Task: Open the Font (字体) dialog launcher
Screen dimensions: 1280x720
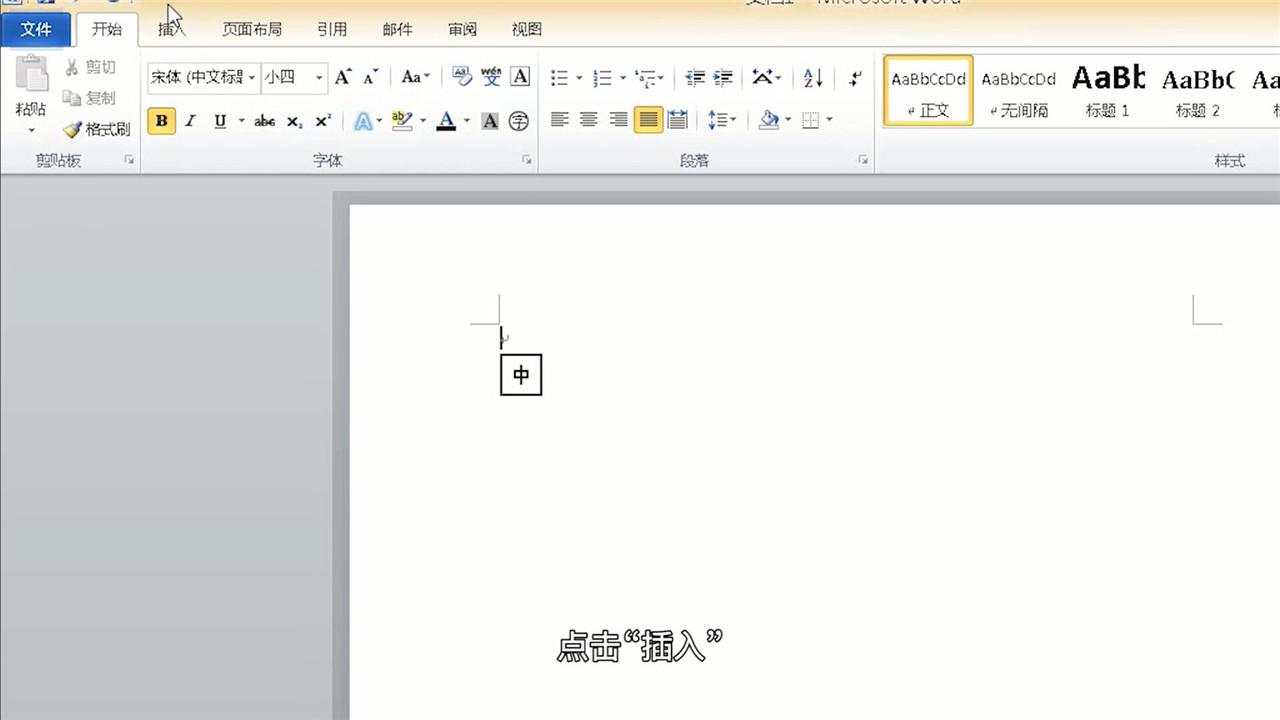Action: point(526,160)
